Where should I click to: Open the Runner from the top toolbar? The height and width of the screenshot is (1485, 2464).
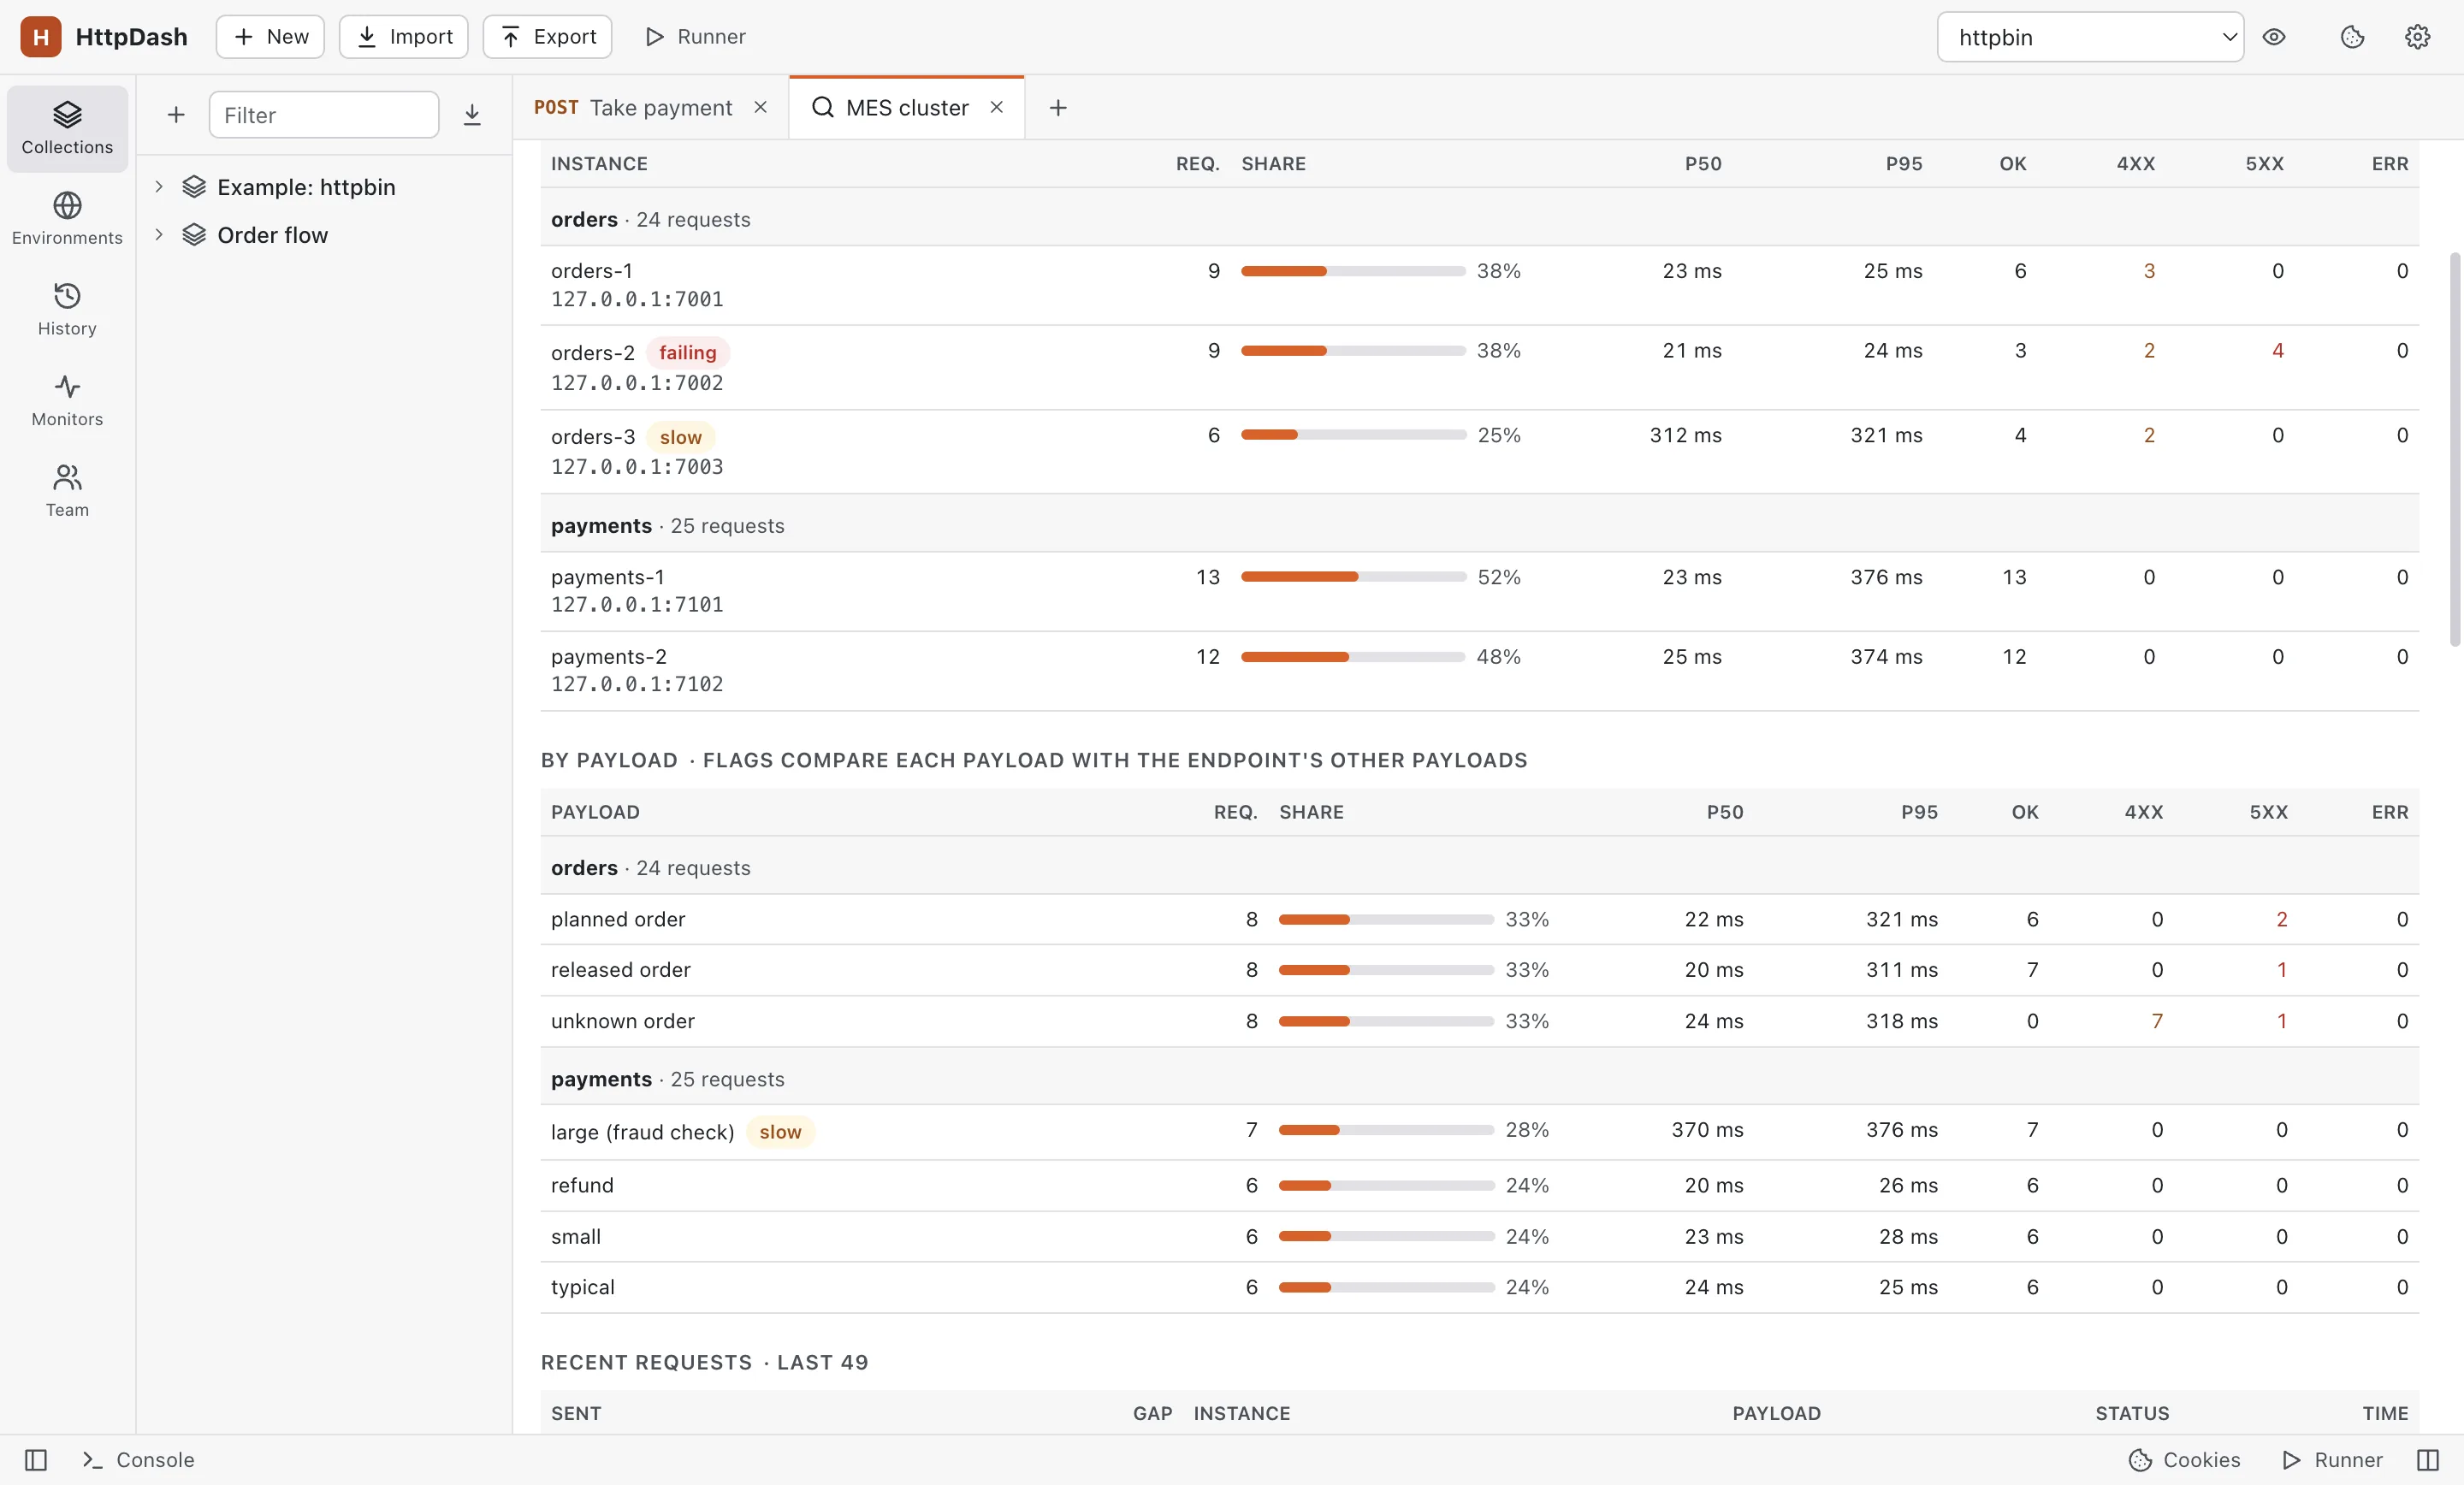(695, 37)
